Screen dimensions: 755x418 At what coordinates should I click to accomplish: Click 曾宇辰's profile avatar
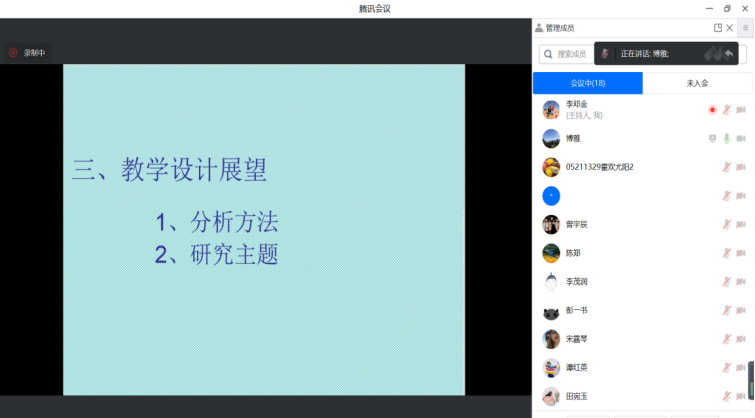551,225
